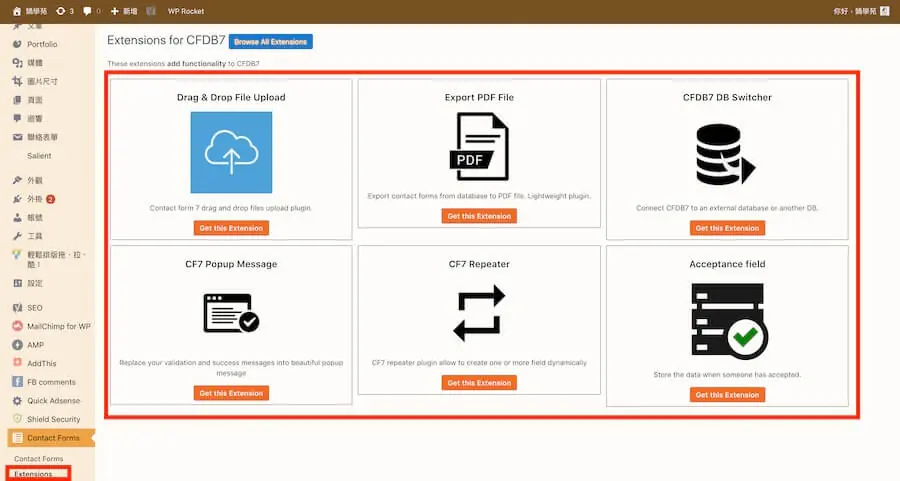Click the 'These extensions add functionality' text
Image resolution: width=900 pixels, height=481 pixels.
183,64
